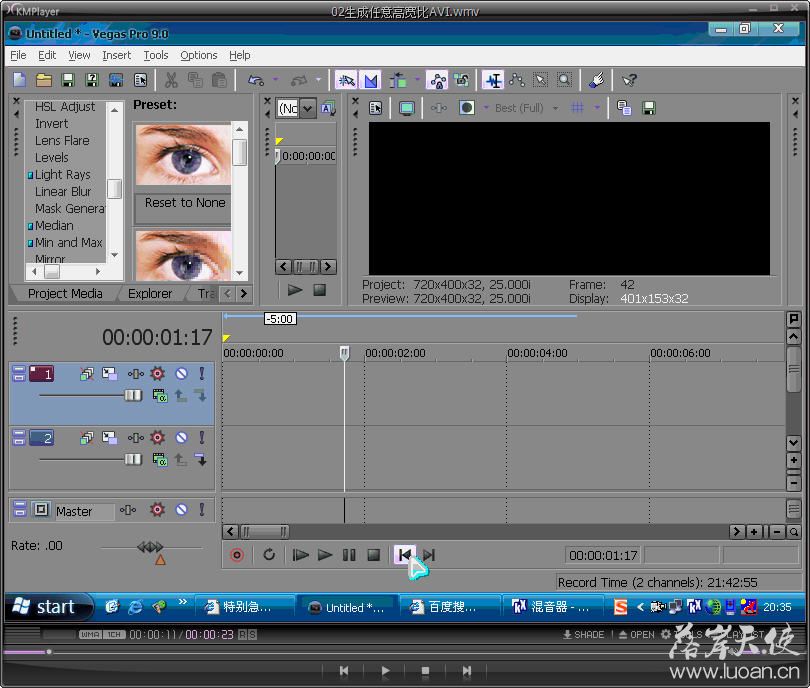Screen dimensions: 810x688
Task: Select the Median effect in list
Action: 54,226
